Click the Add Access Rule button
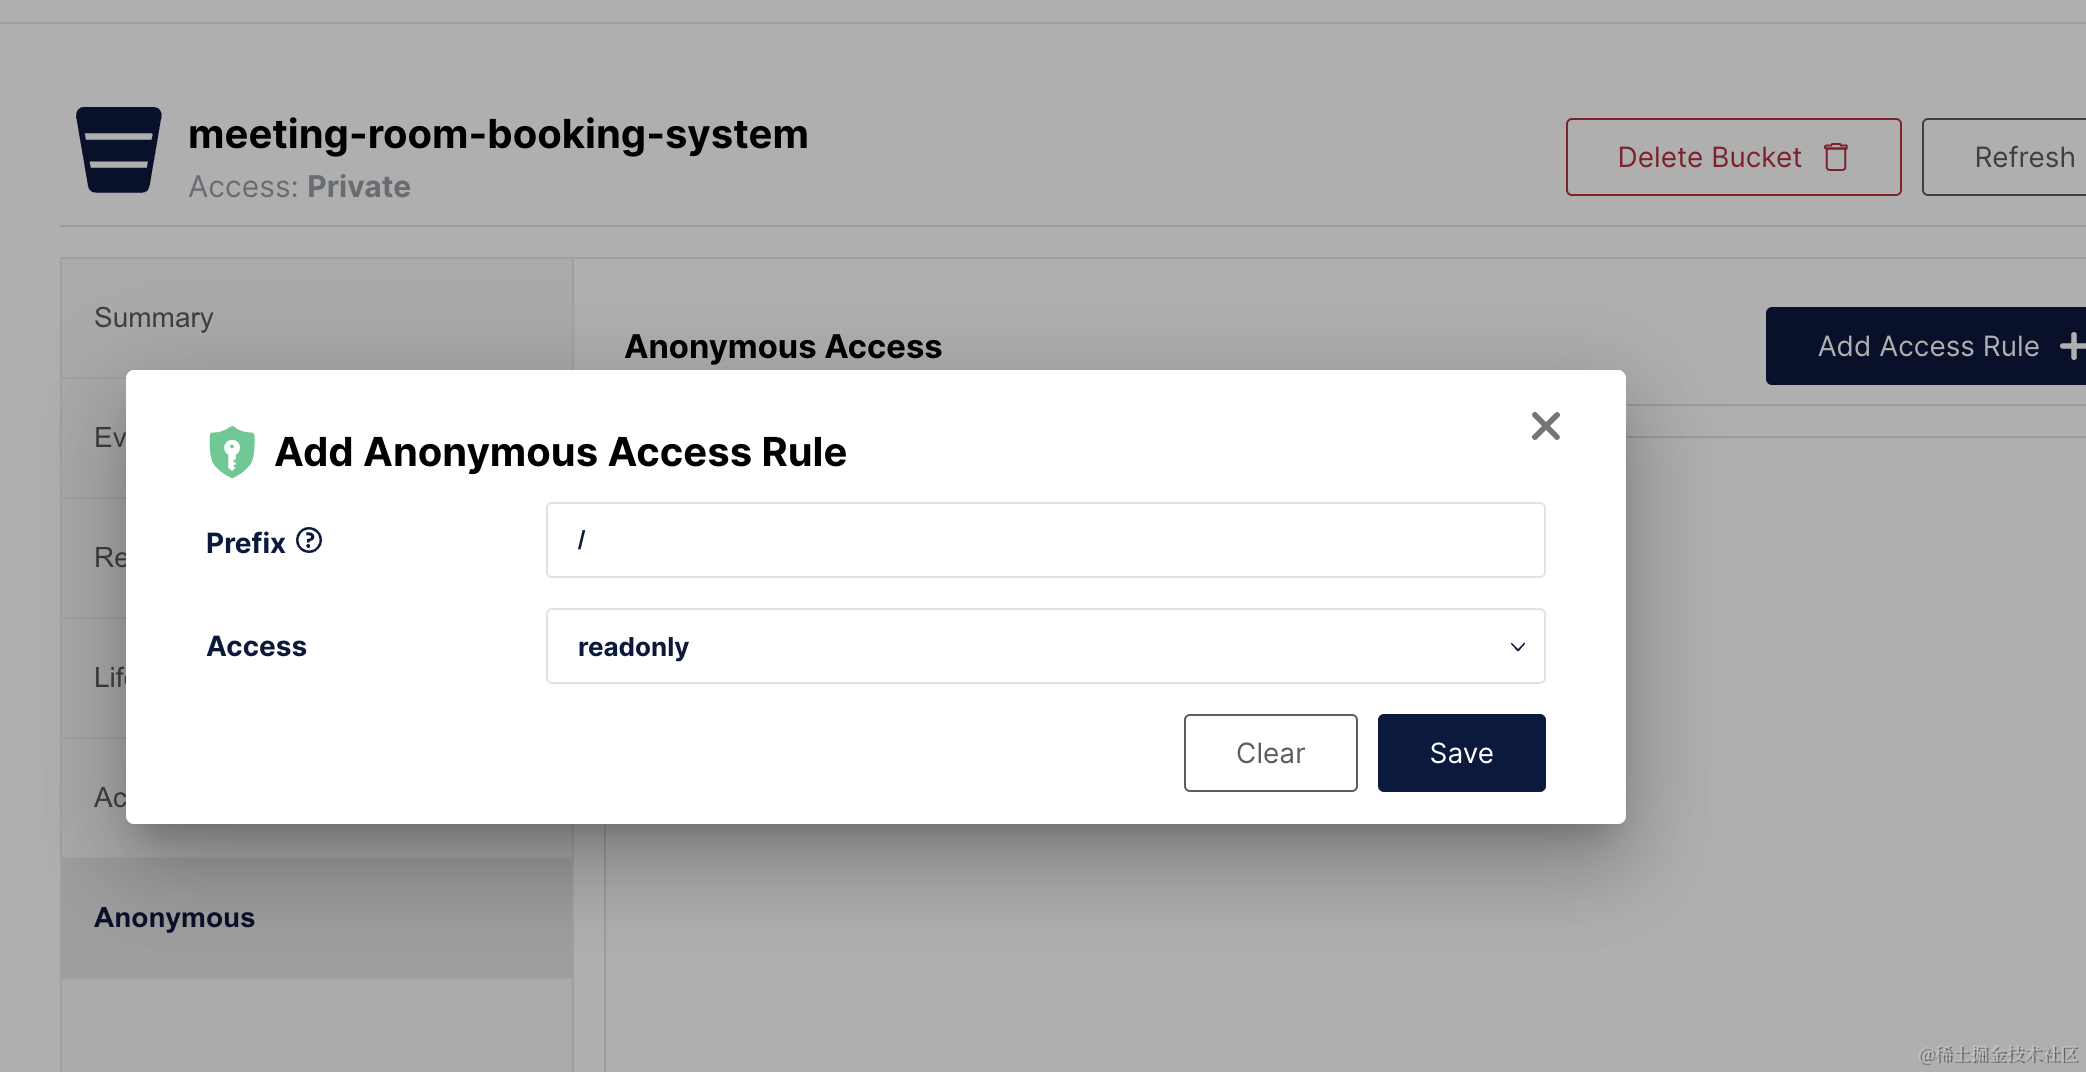The width and height of the screenshot is (2086, 1072). (1927, 346)
